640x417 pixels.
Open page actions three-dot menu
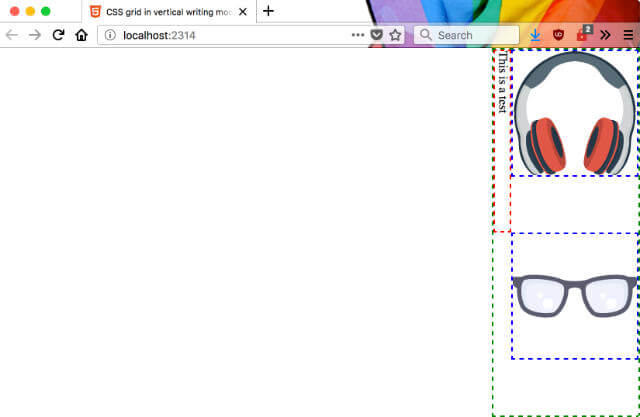pos(358,35)
